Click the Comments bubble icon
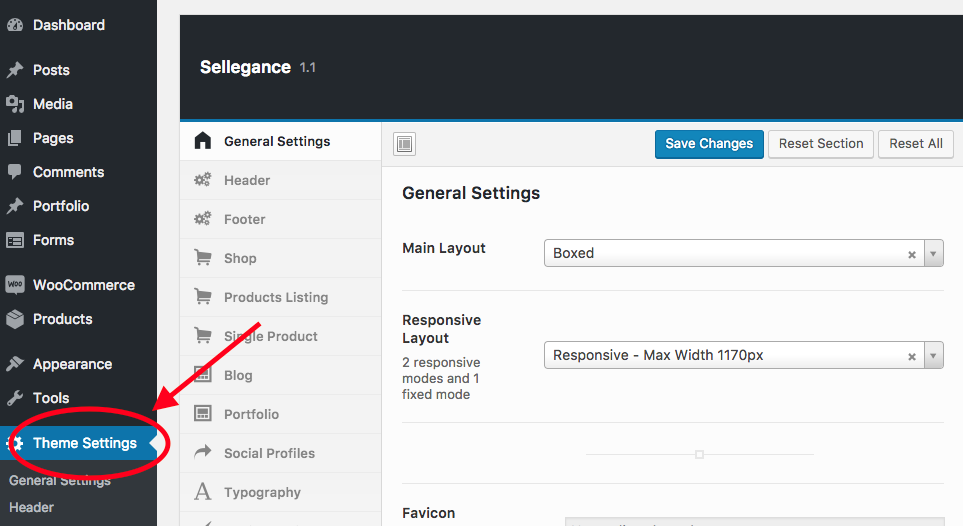This screenshot has width=963, height=526. (x=15, y=172)
